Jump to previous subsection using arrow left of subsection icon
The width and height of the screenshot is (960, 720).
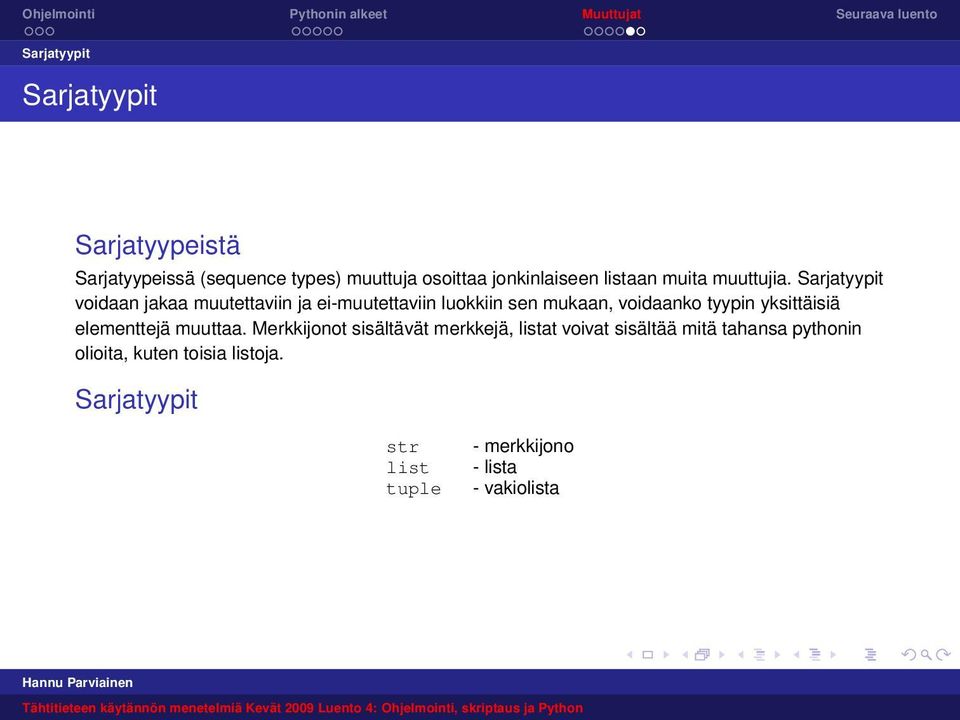741,654
